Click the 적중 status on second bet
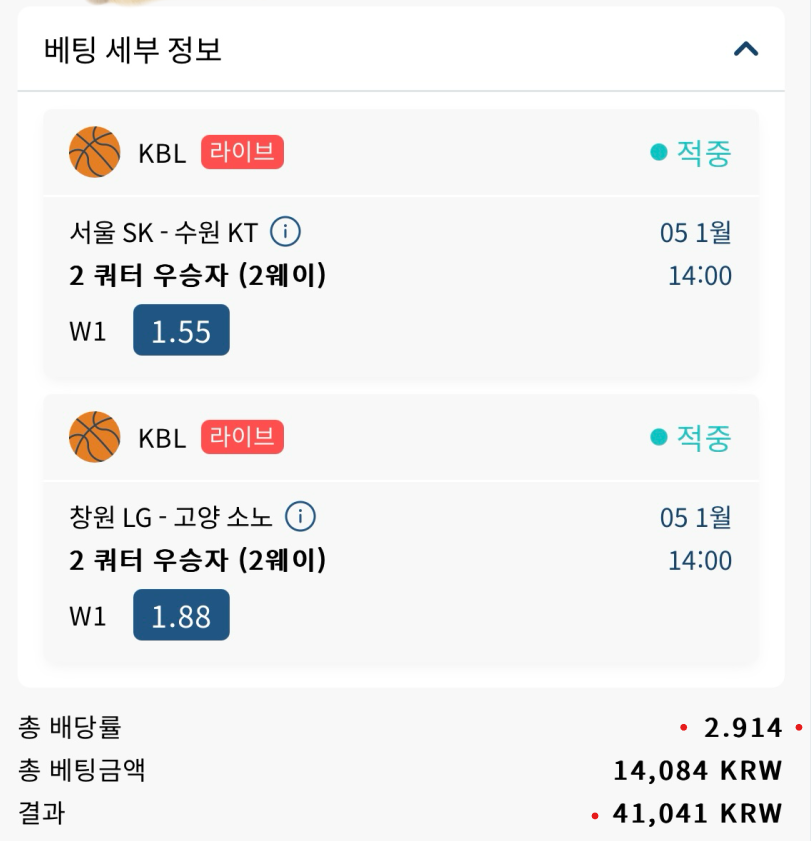 [691, 438]
